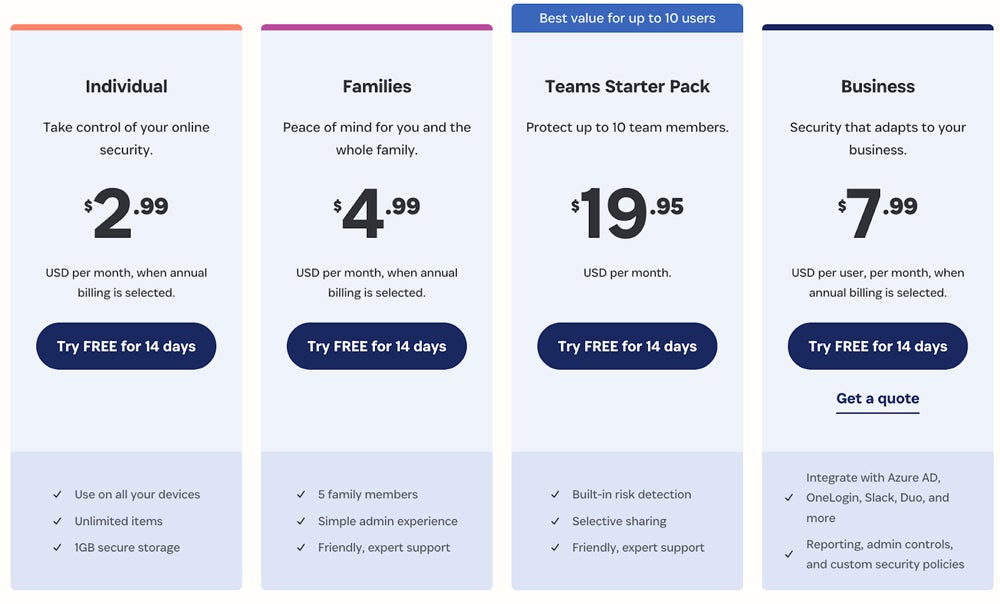This screenshot has height=604, width=1000.
Task: Click the "Best value for up to 10 users" banner
Action: (x=627, y=18)
